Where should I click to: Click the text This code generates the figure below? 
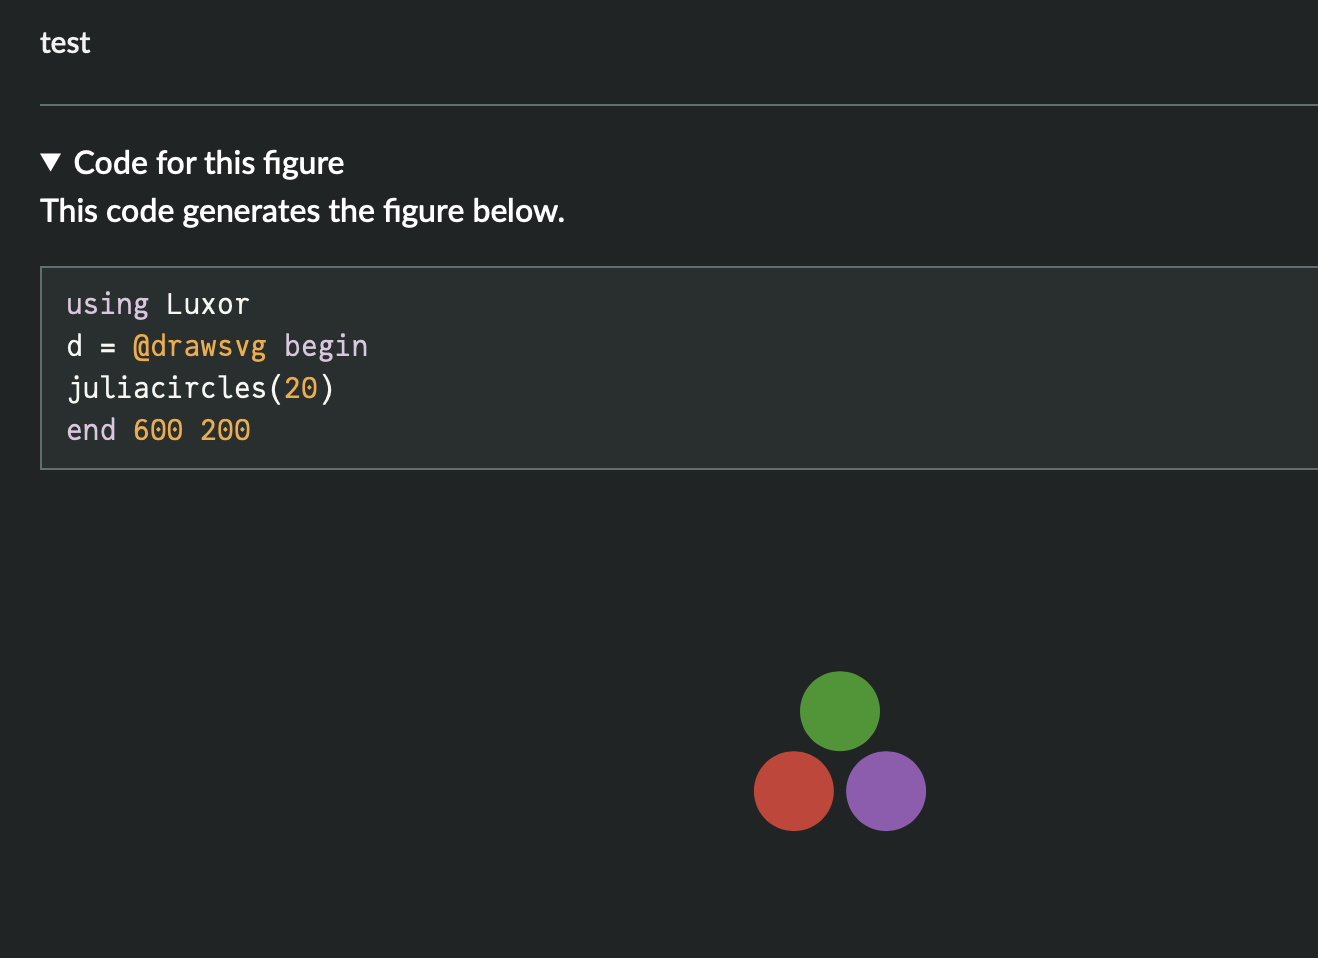click(301, 211)
